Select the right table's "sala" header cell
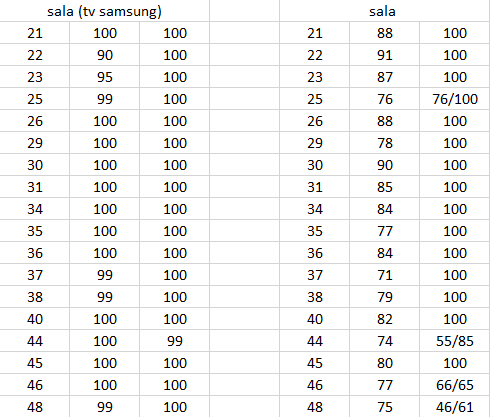 (x=383, y=11)
